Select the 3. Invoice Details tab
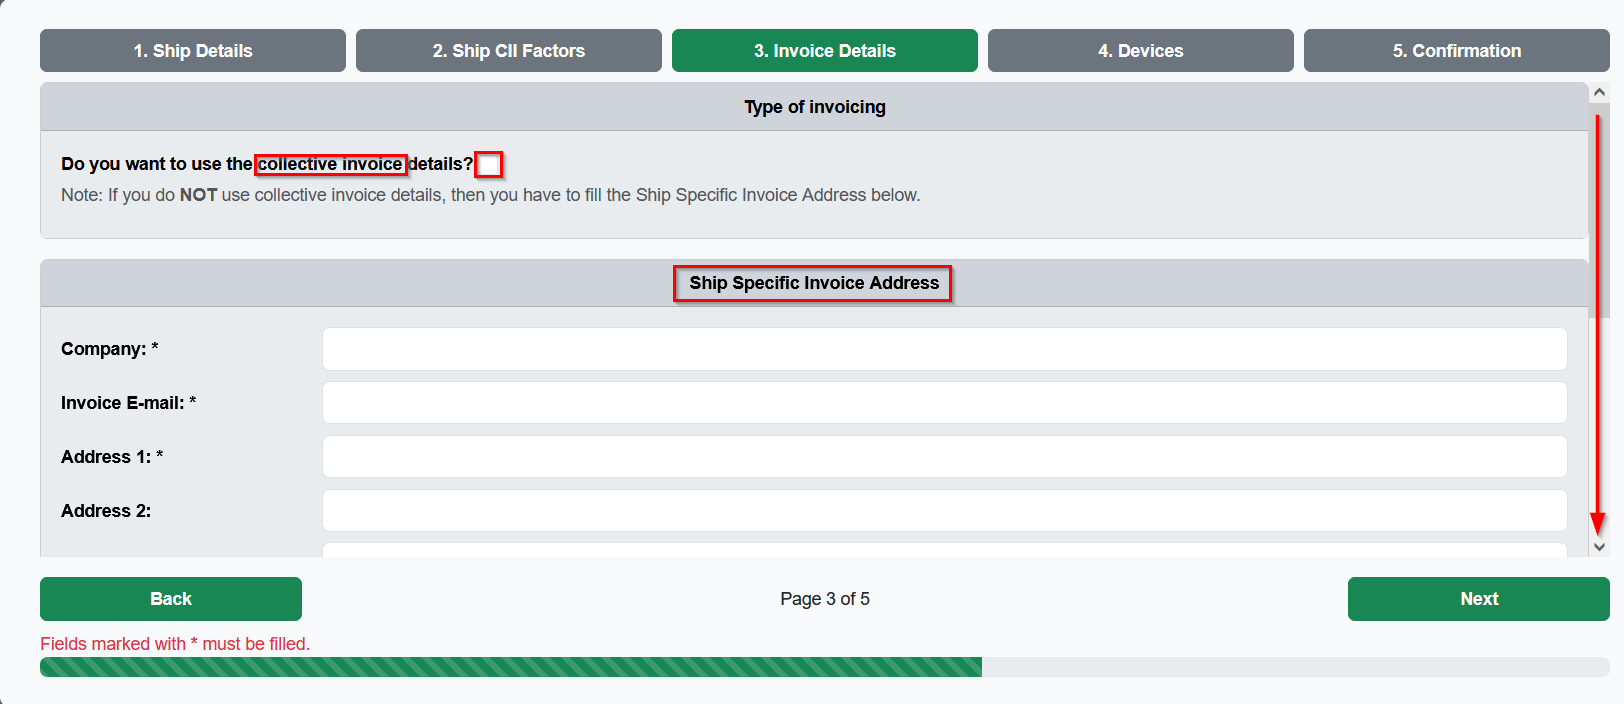Viewport: 1624px width, 704px height. click(825, 51)
